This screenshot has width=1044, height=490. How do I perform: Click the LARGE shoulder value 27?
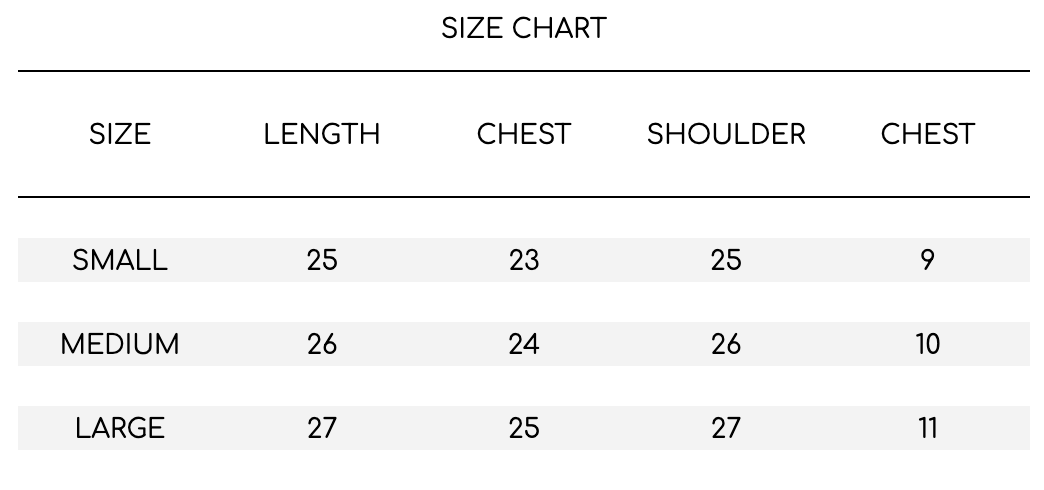726,428
